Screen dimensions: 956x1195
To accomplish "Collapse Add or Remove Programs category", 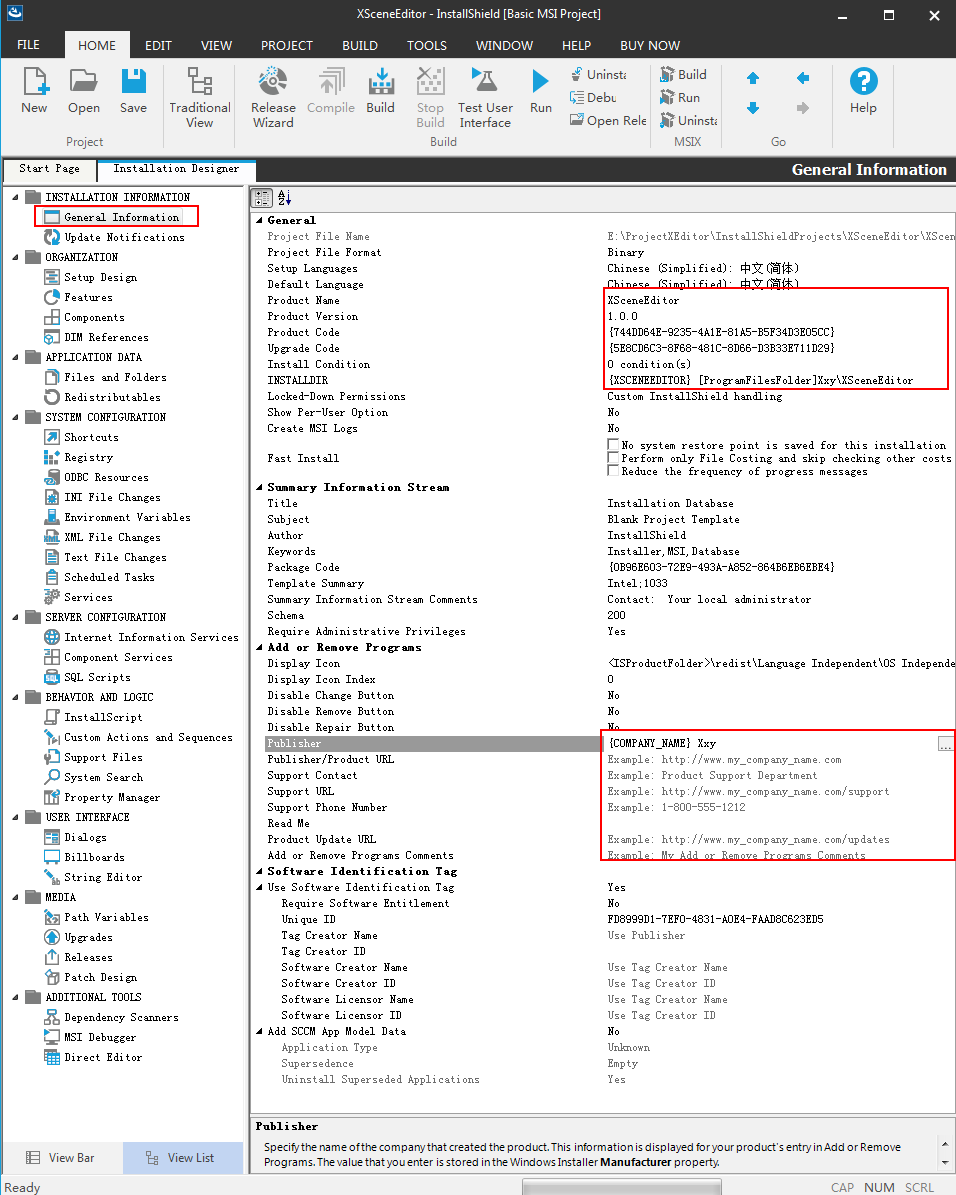I will (x=259, y=648).
